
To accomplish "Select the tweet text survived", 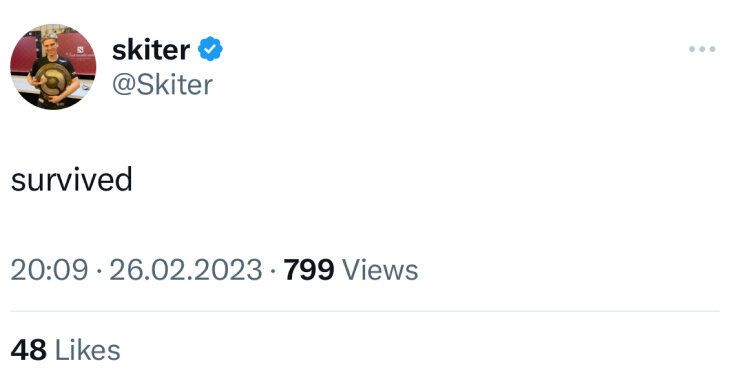I will point(72,180).
